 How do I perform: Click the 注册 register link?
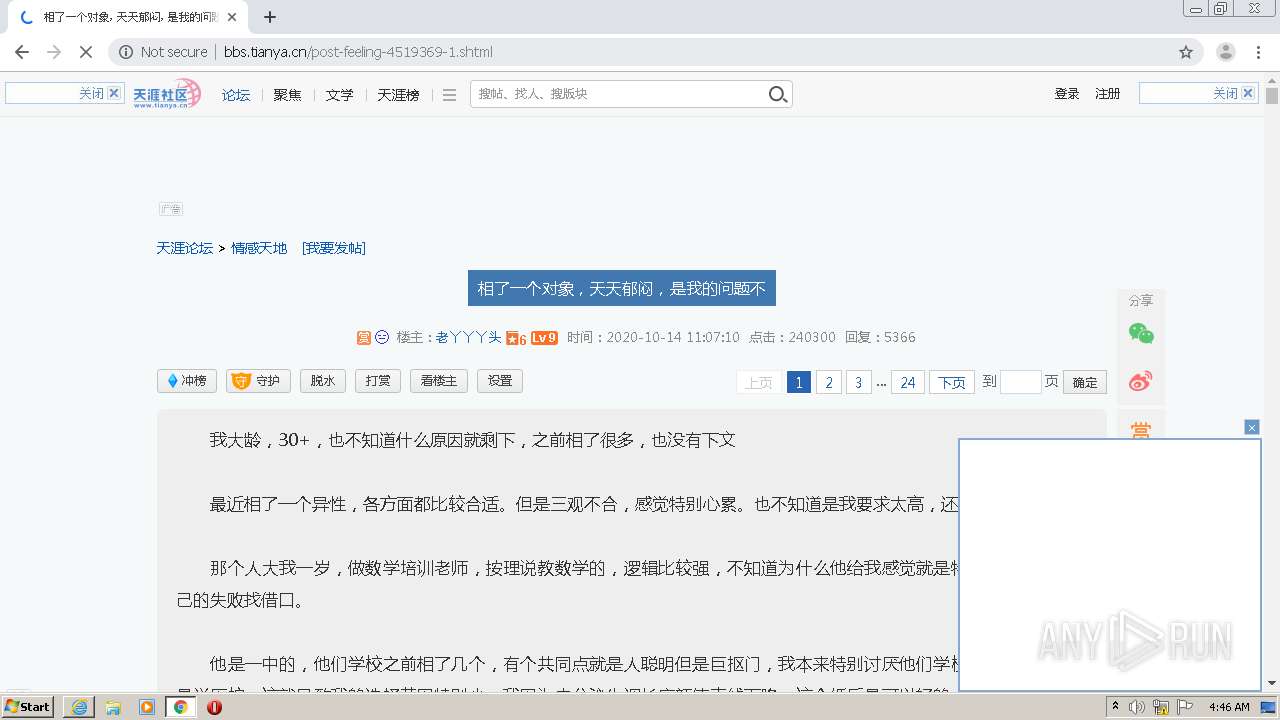pos(1107,93)
